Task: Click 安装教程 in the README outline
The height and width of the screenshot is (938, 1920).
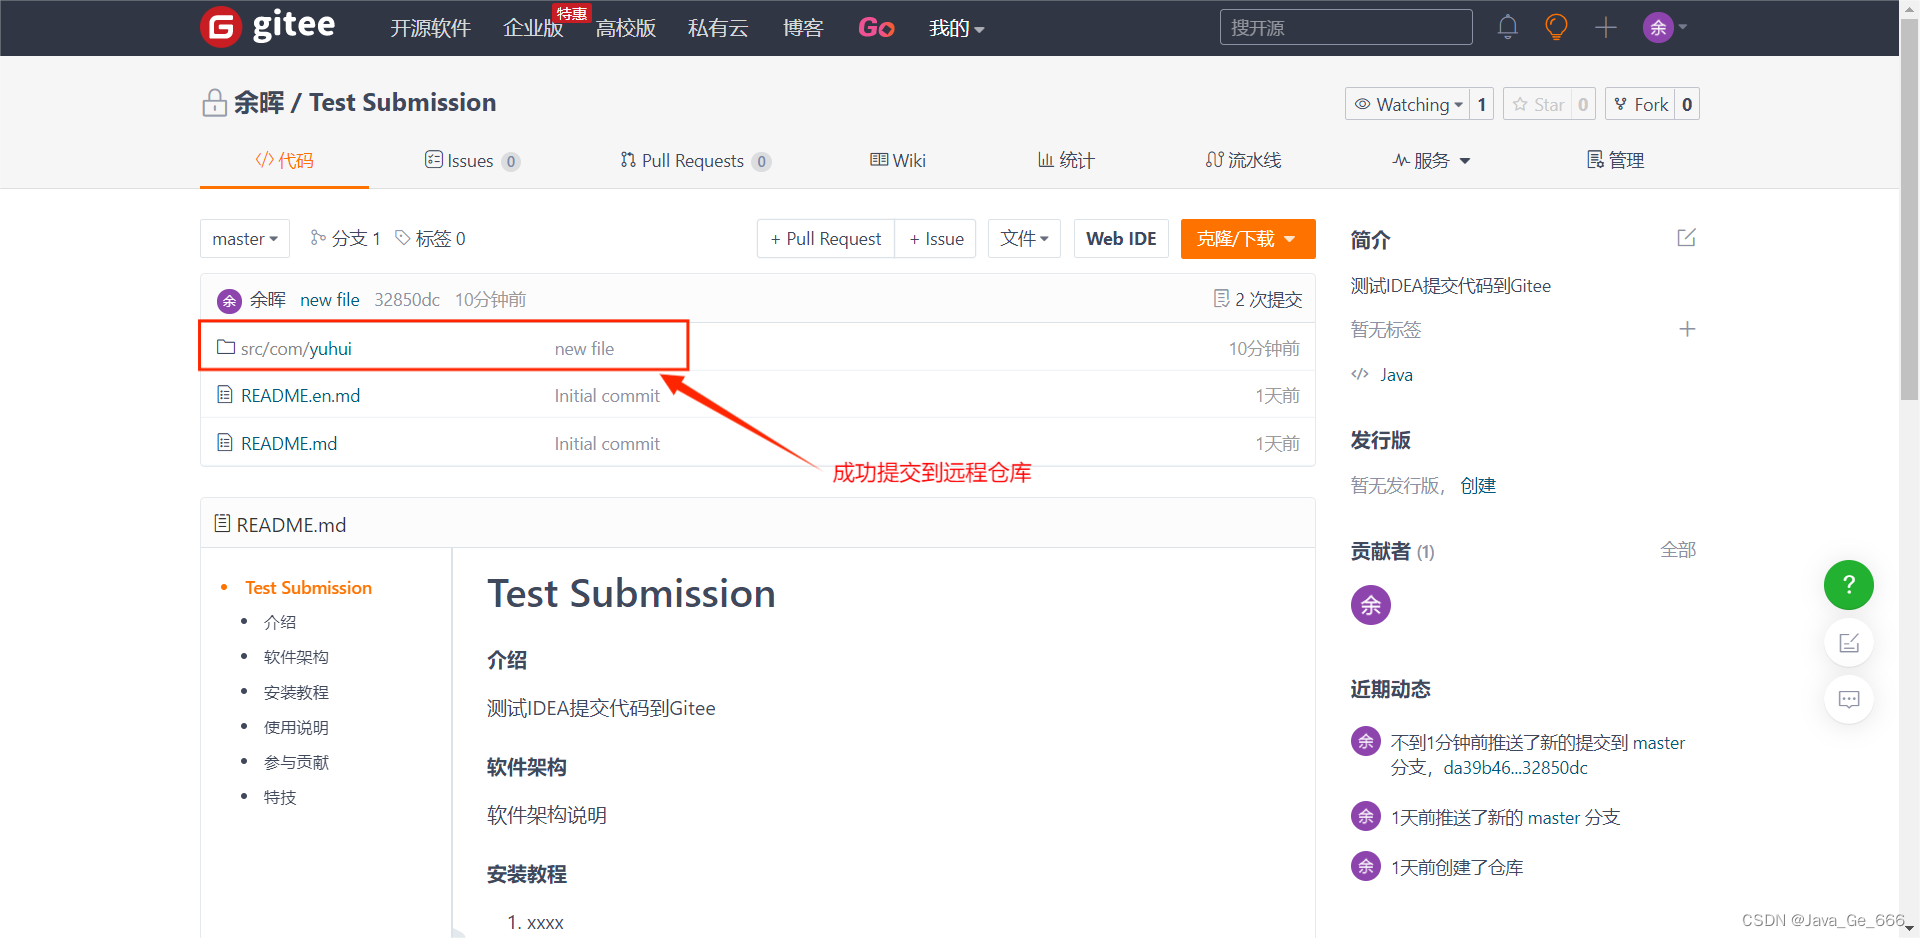Action: pos(296,692)
